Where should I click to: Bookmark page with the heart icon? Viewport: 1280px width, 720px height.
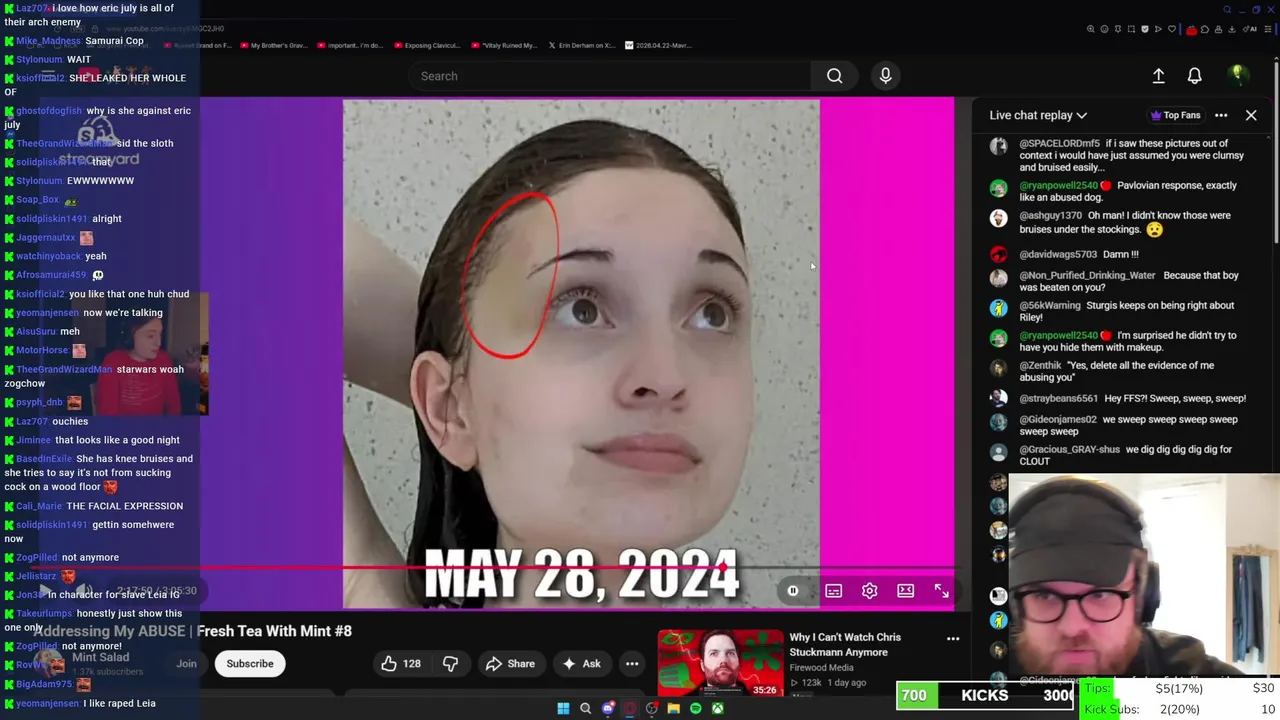(1172, 29)
